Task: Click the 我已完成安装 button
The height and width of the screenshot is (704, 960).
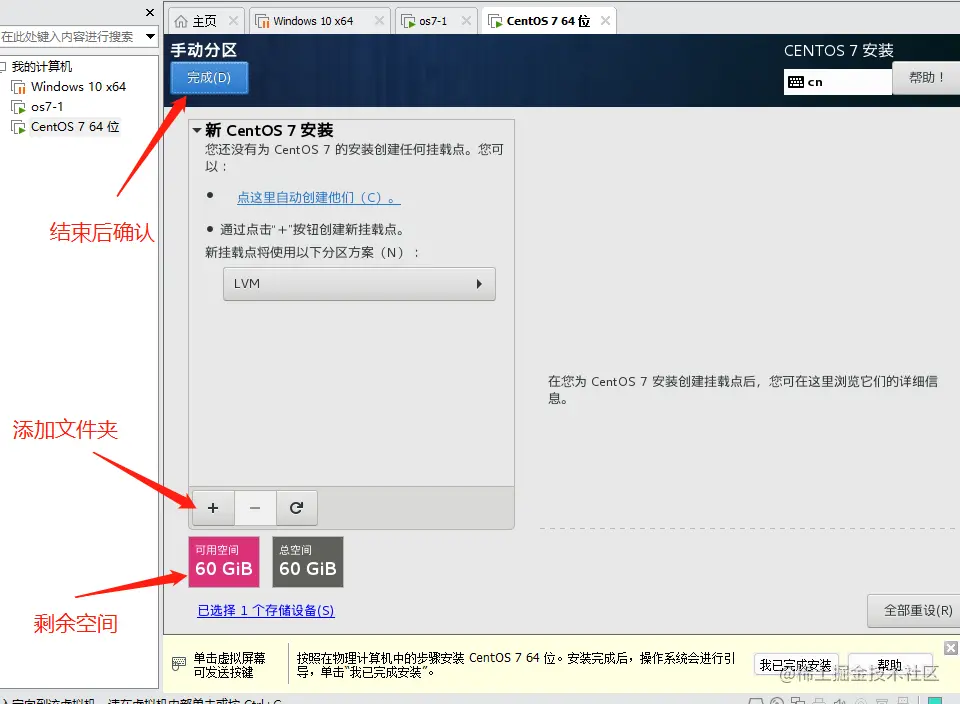Action: 796,665
